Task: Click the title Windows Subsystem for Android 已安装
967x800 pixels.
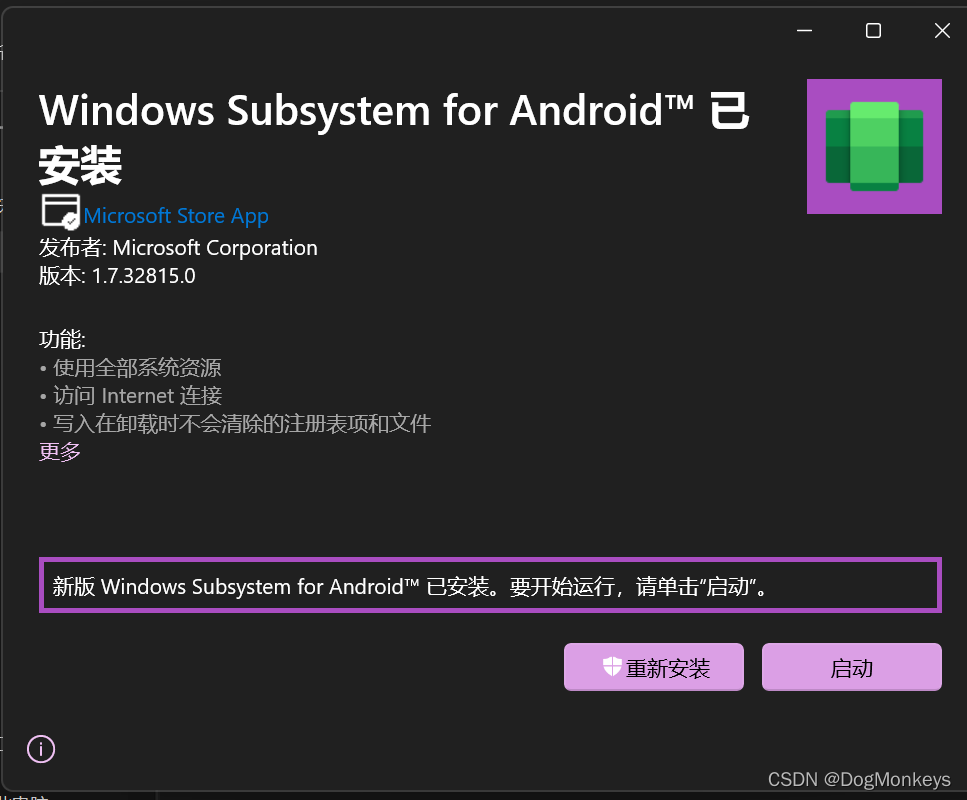Action: (x=395, y=138)
